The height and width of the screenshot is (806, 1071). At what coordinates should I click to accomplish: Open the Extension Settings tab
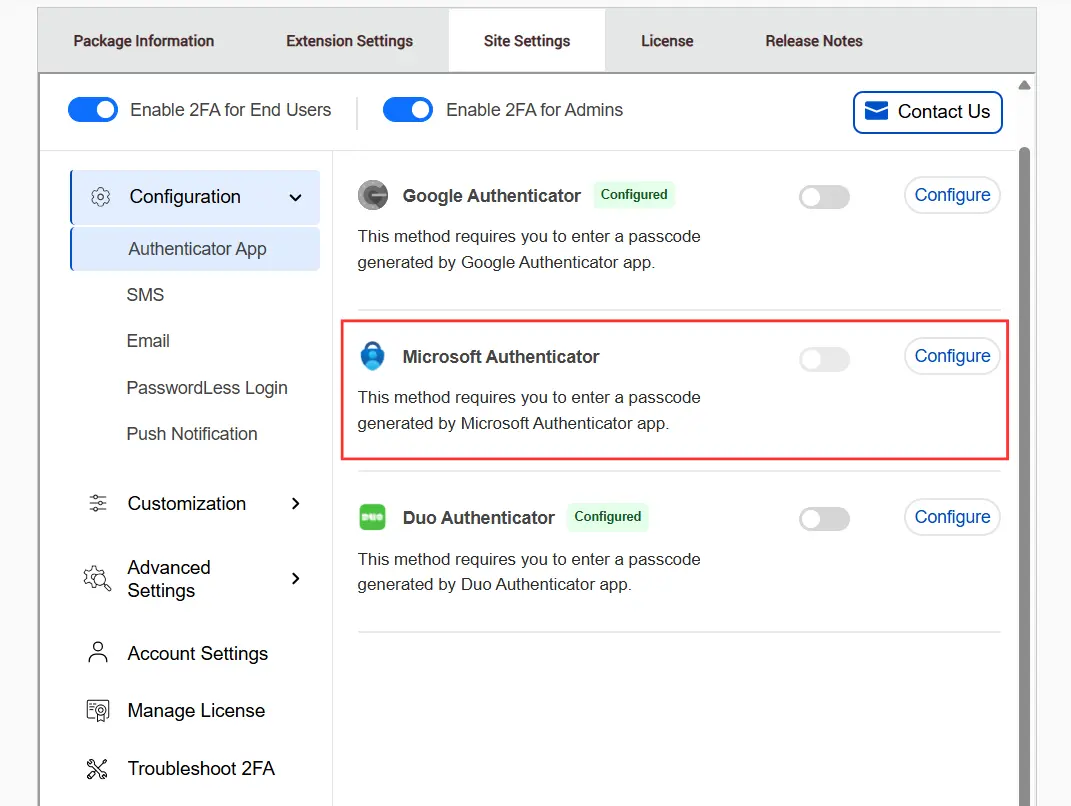349,41
